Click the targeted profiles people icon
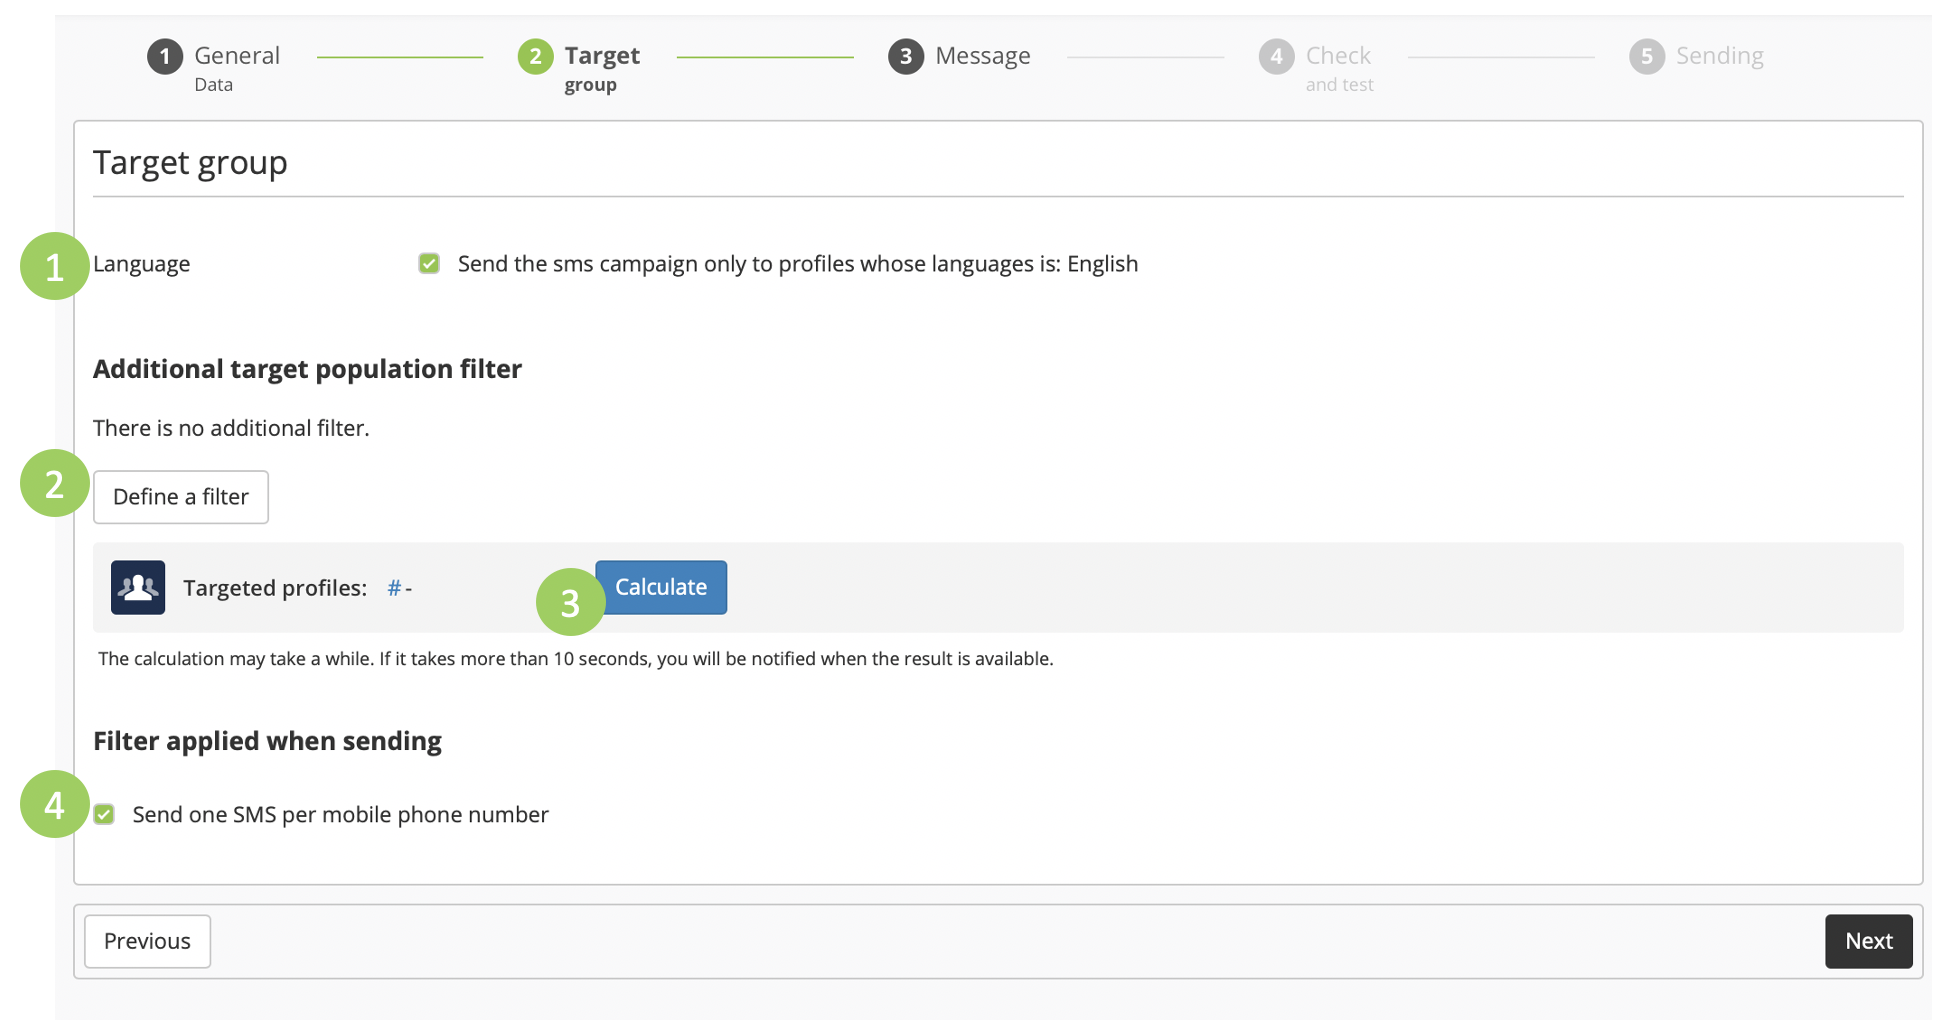This screenshot has height=1032, width=1938. tap(138, 588)
